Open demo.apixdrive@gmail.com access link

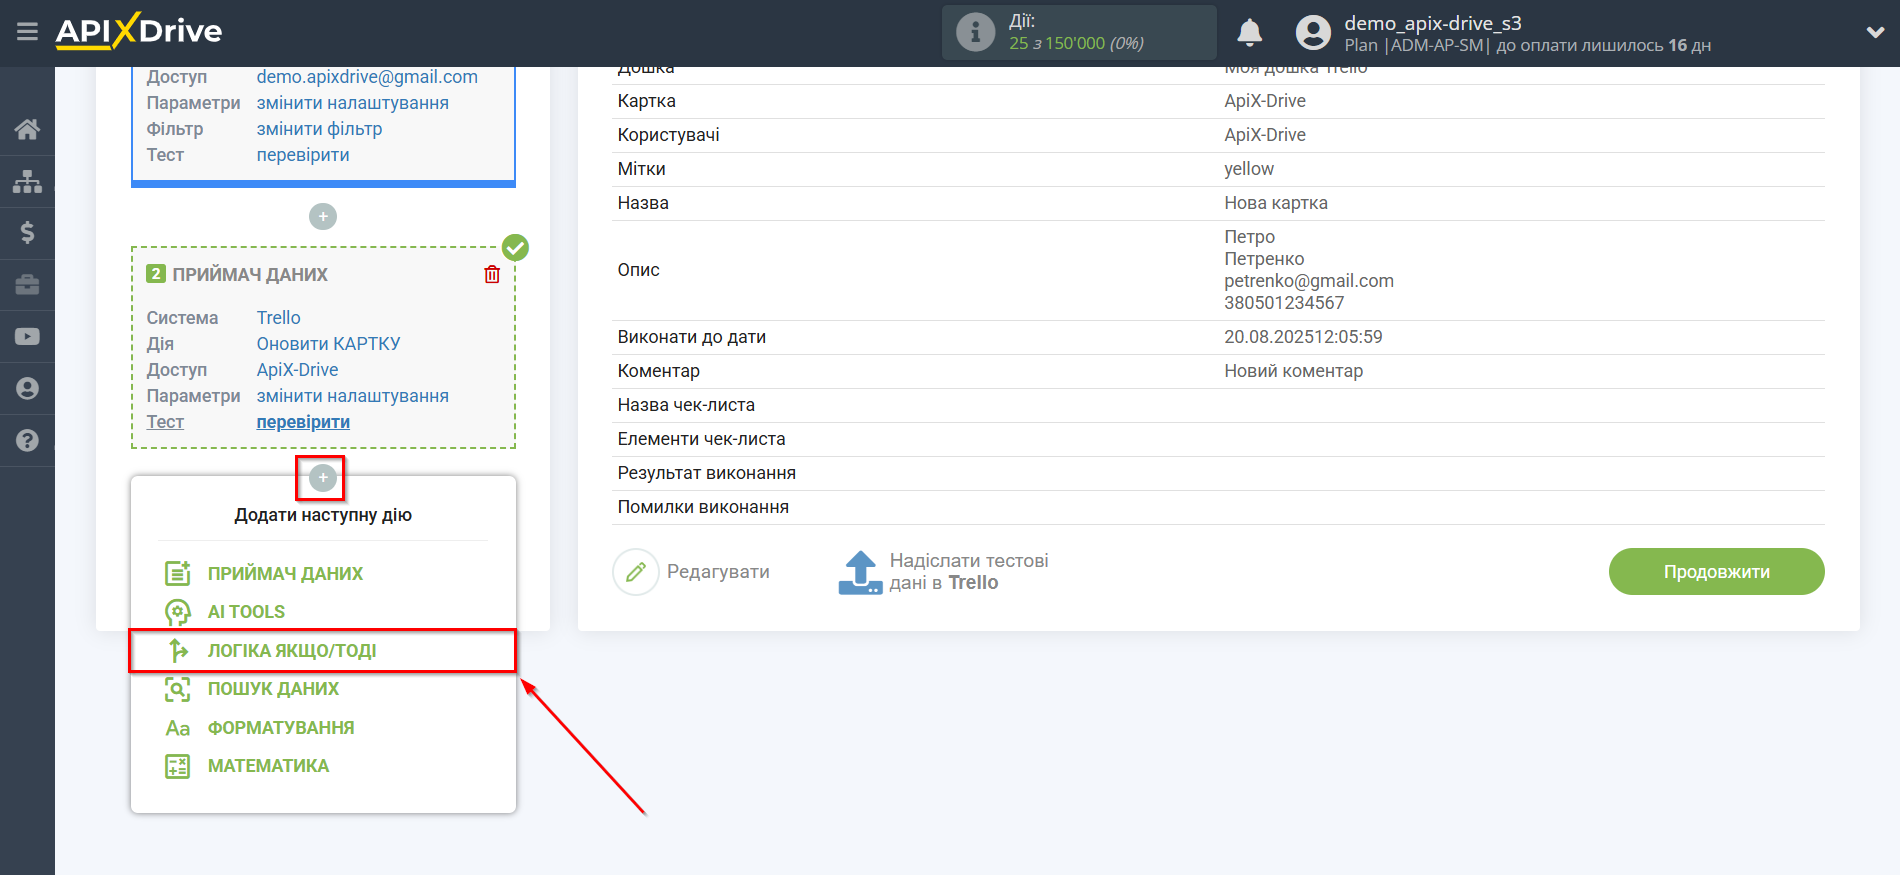point(367,77)
